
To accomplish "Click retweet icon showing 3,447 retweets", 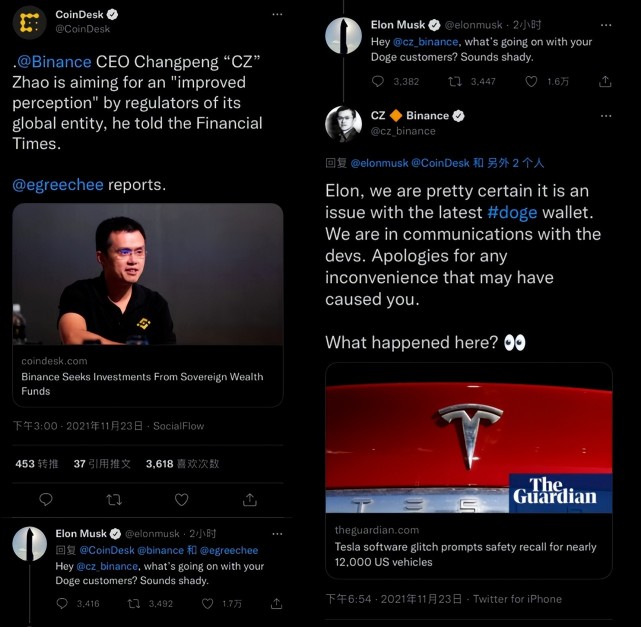I will (453, 82).
